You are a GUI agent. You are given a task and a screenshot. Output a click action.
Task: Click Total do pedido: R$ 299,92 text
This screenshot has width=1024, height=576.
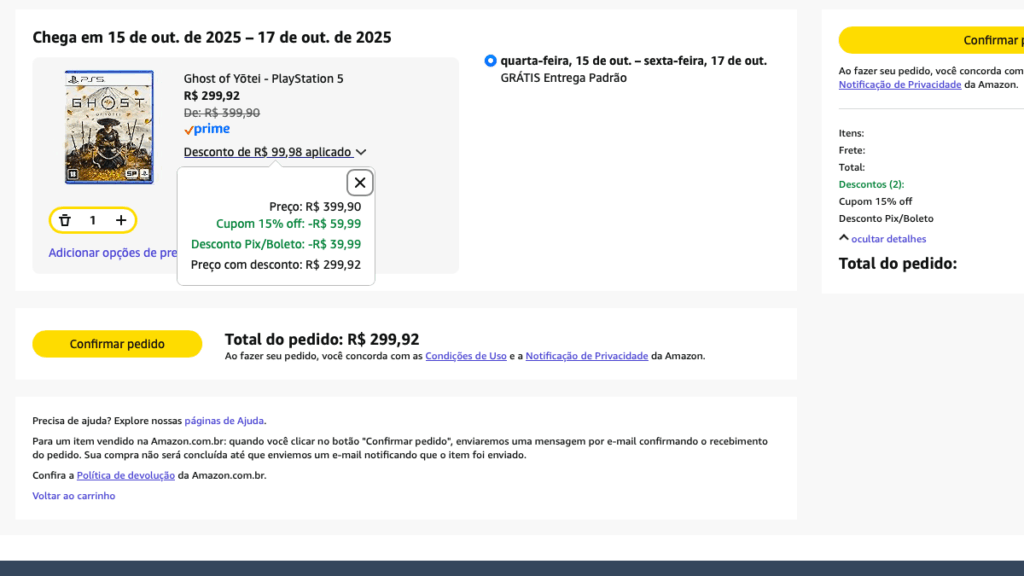(322, 340)
